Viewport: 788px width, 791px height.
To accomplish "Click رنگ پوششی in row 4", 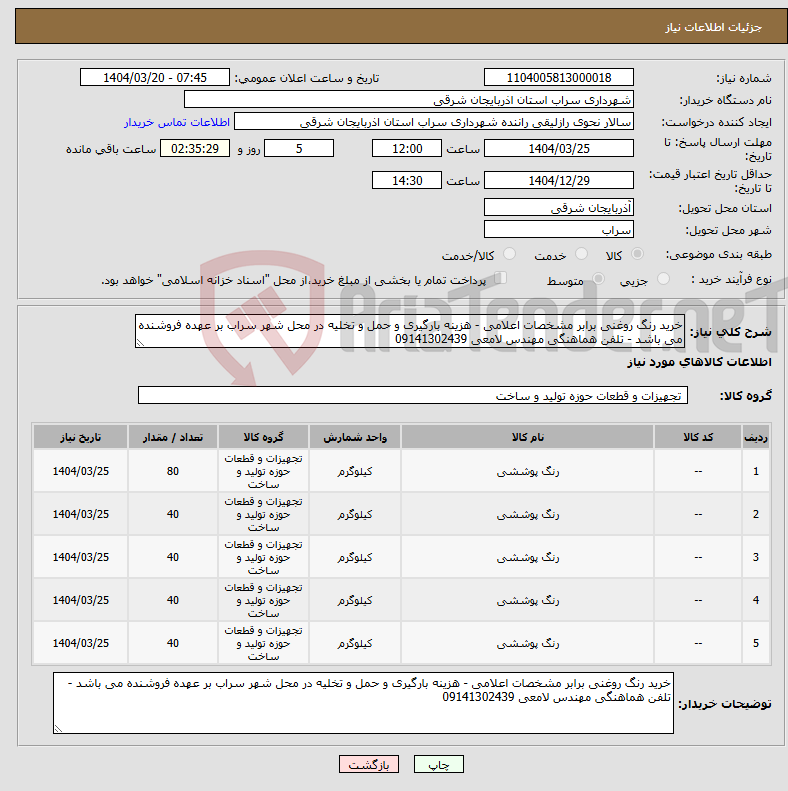I will click(x=528, y=600).
